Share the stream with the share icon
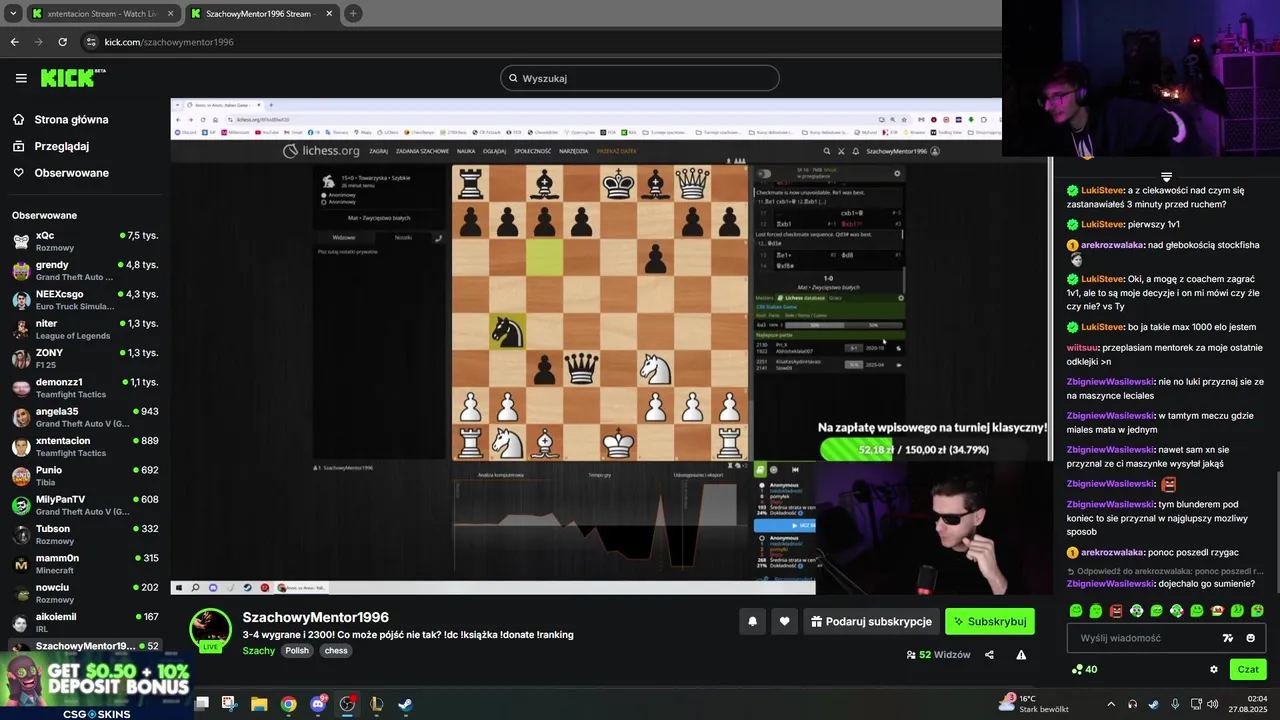This screenshot has width=1280, height=720. pos(989,655)
